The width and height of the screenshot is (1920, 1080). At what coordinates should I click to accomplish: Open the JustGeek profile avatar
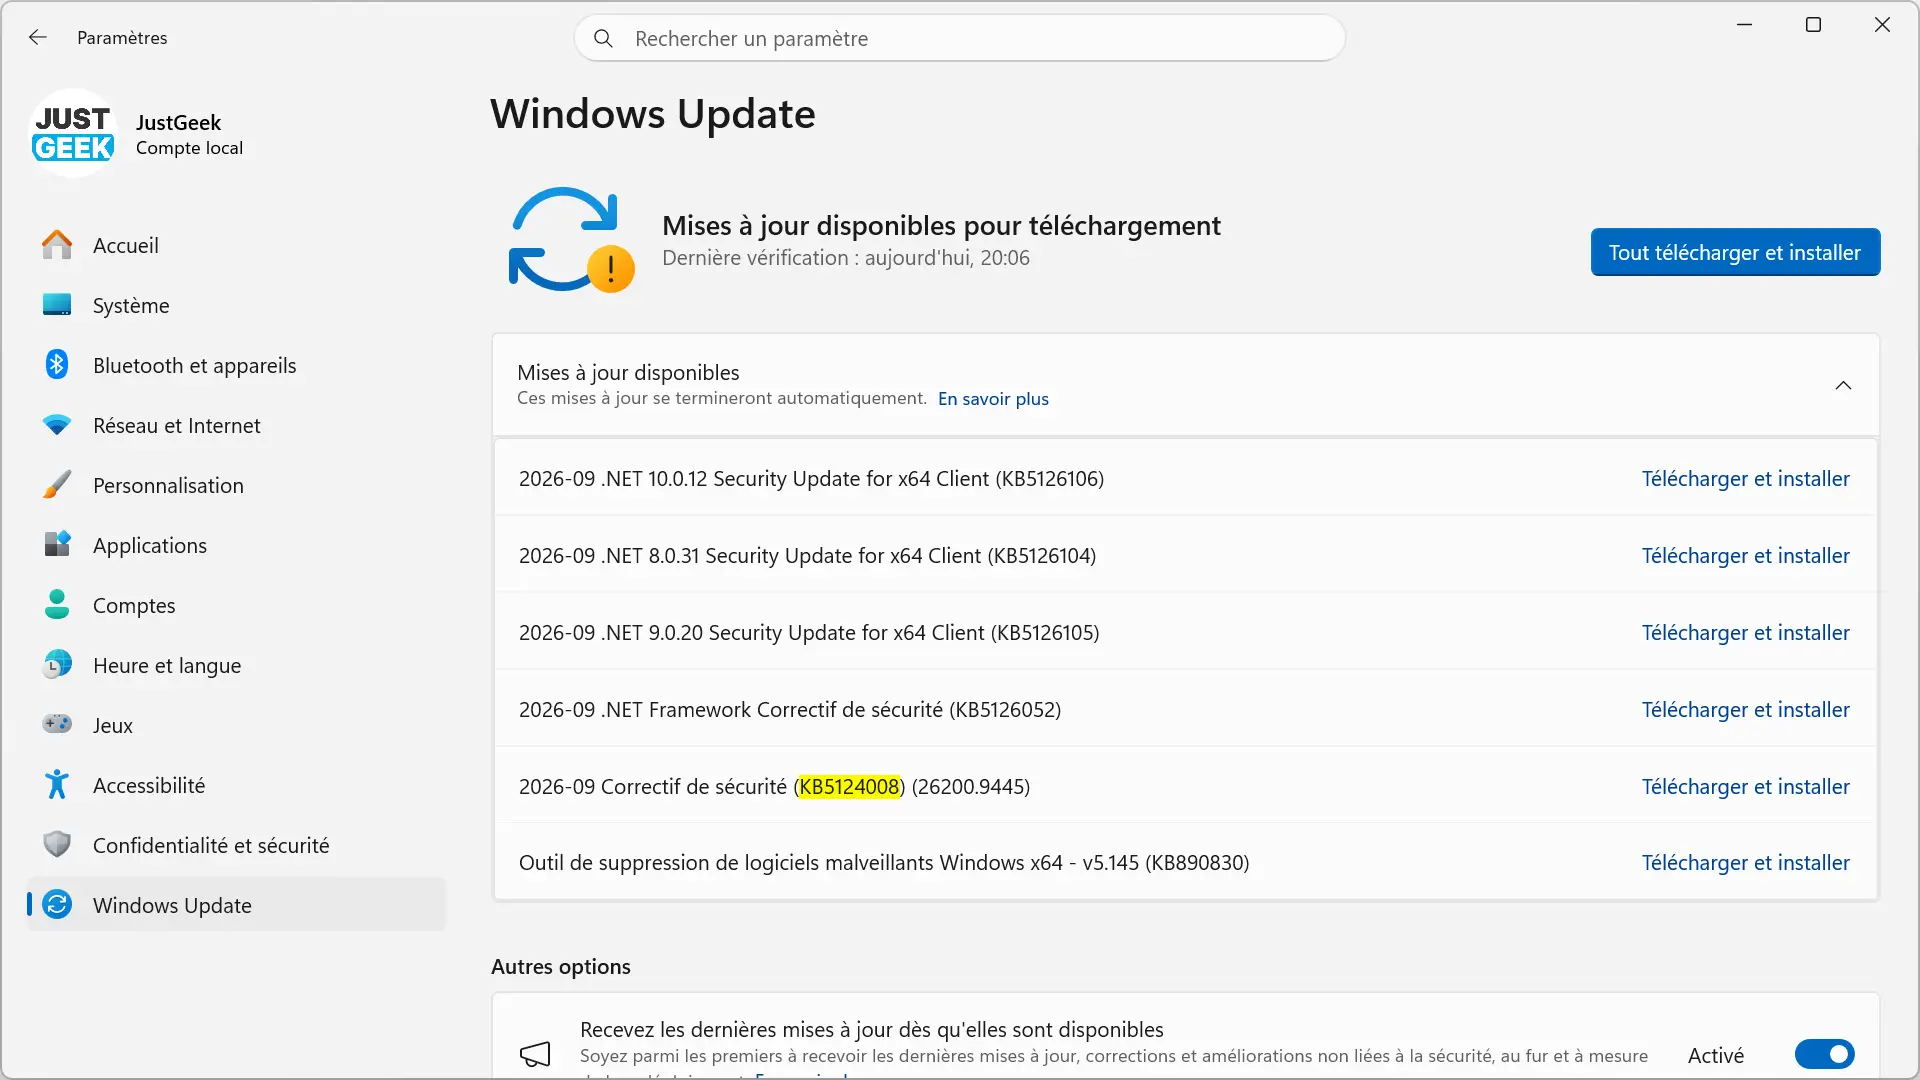click(73, 133)
